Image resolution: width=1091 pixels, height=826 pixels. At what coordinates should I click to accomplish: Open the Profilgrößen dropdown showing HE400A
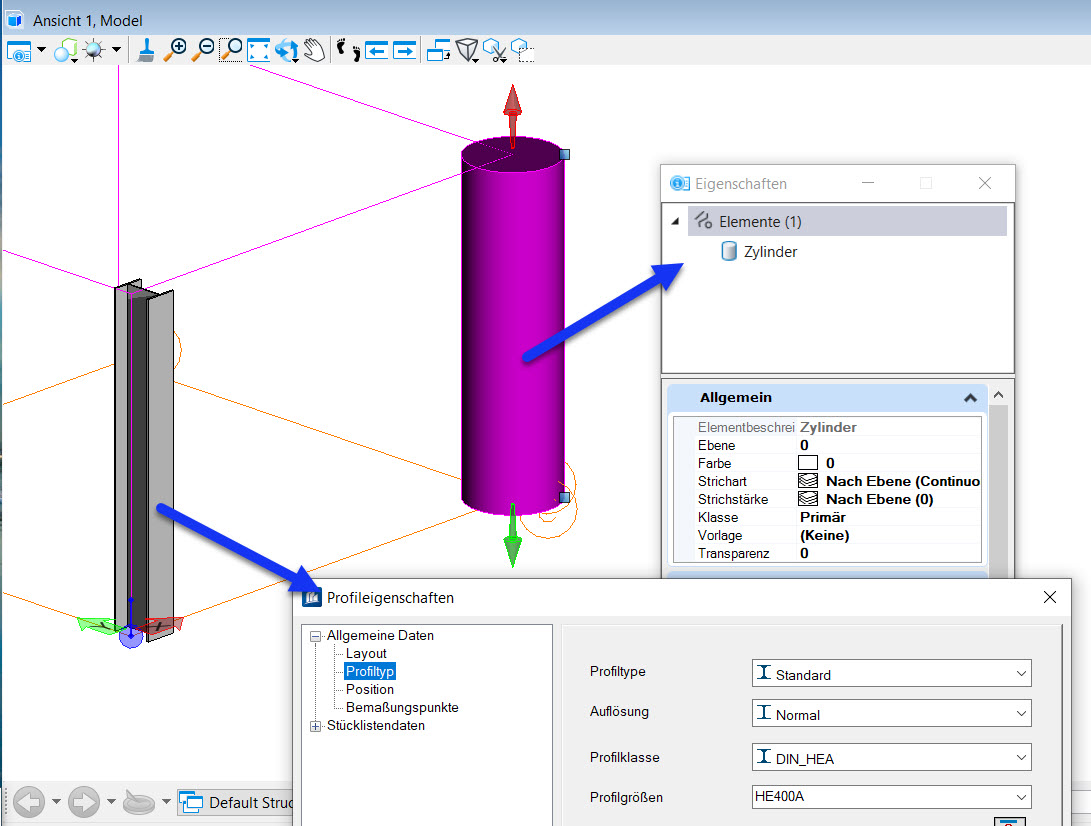[891, 797]
